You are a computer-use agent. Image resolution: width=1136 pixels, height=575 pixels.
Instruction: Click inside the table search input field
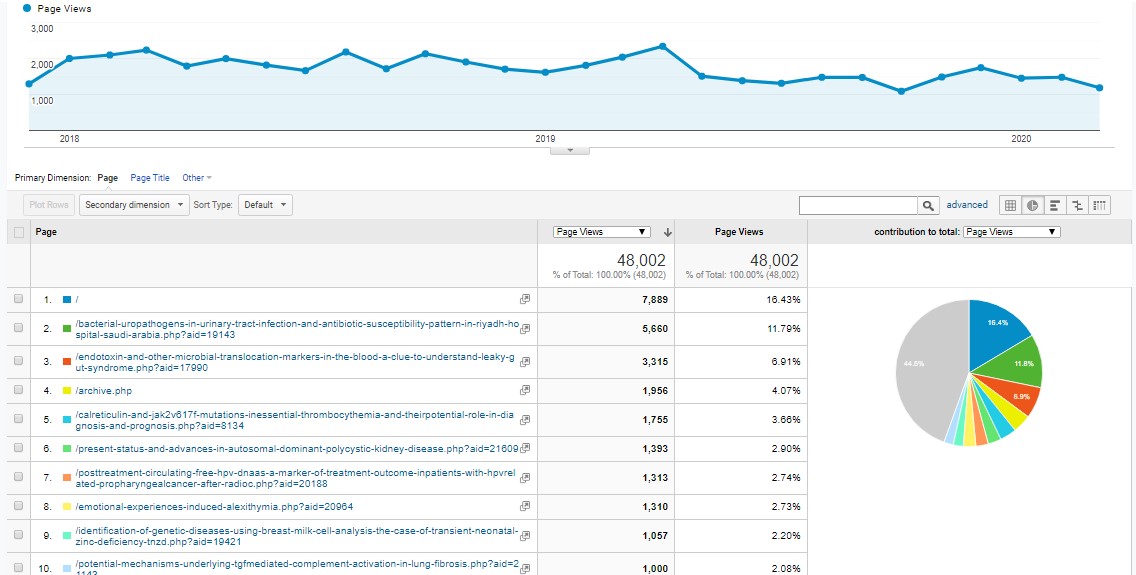pos(858,205)
